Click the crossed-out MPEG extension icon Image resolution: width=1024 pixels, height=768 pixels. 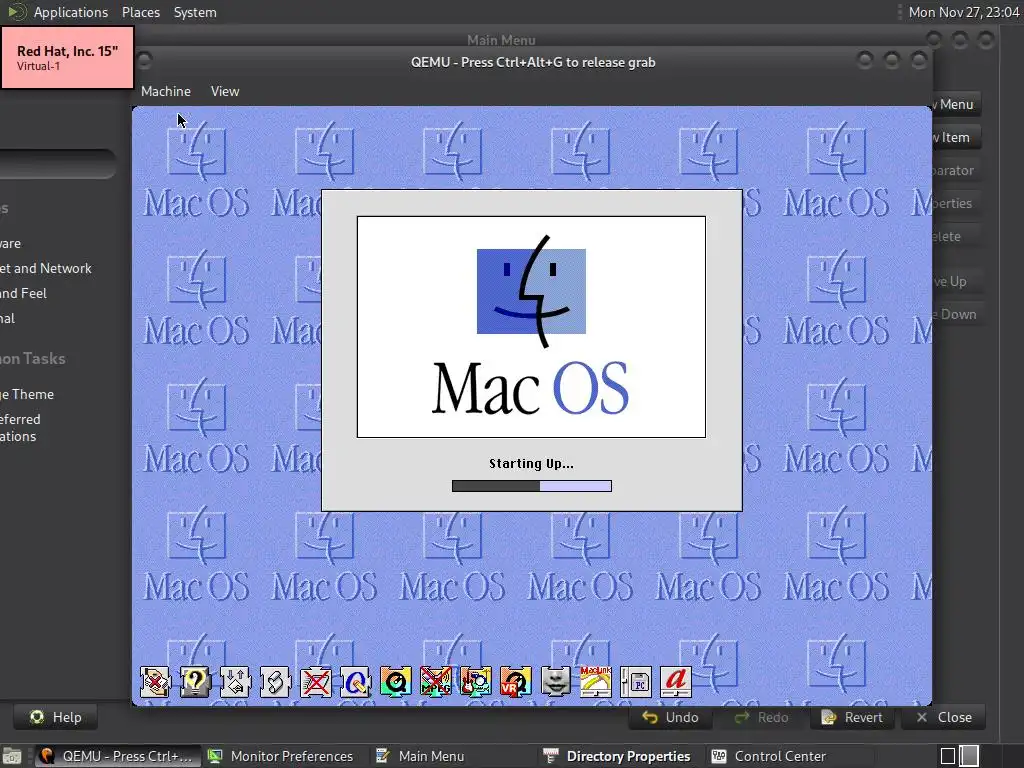[436, 682]
